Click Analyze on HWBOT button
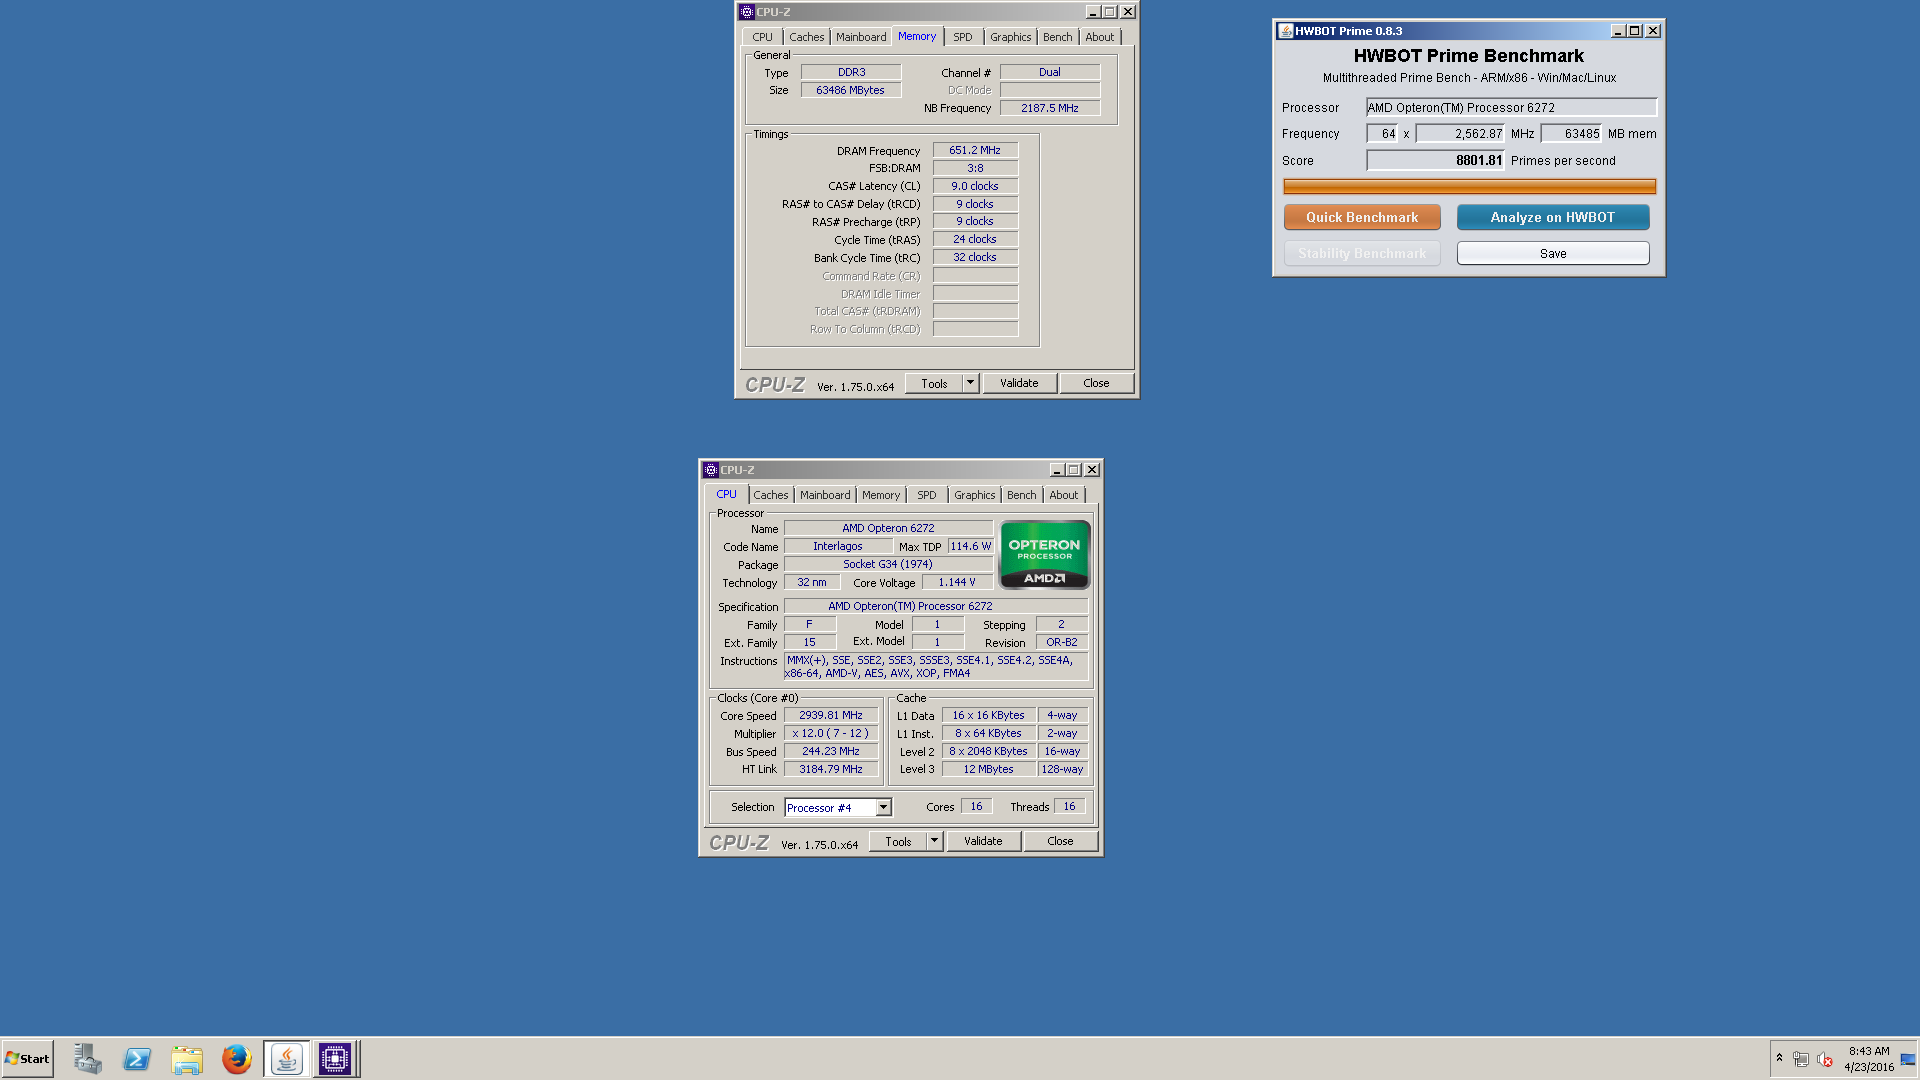 pyautogui.click(x=1552, y=217)
